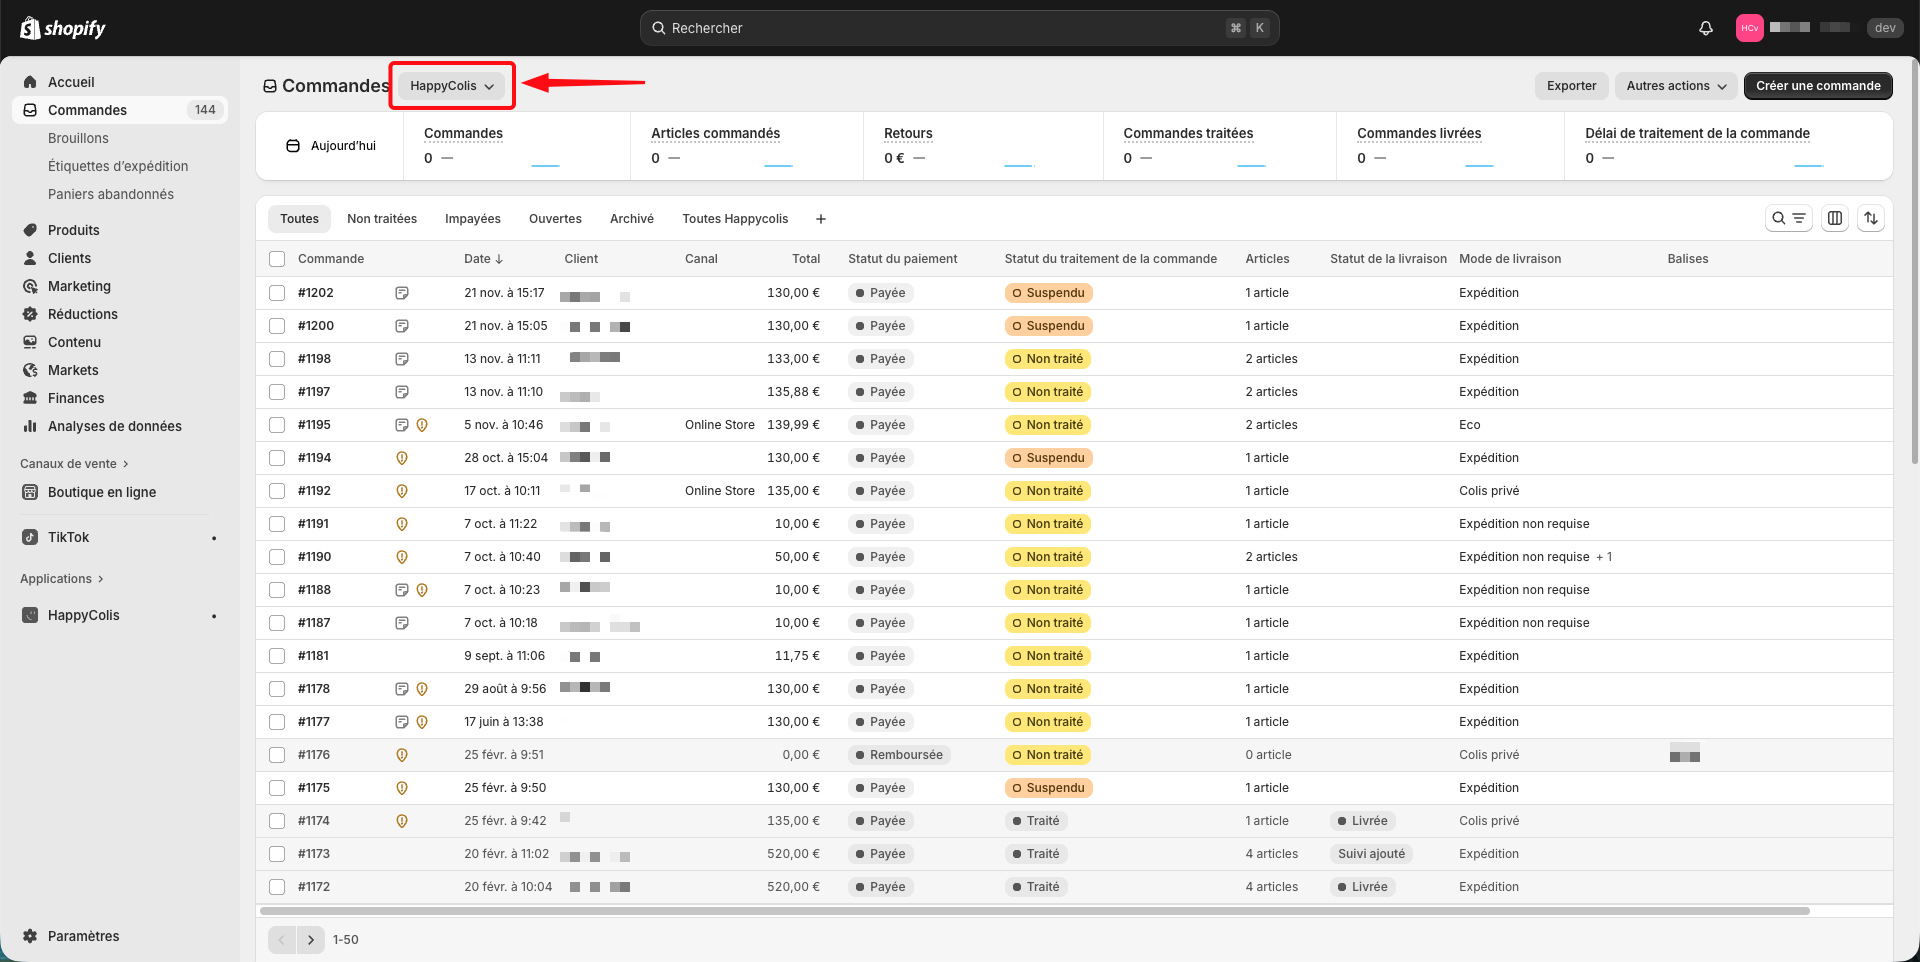Click the note icon on order #1202
The image size is (1920, 962).
click(x=402, y=293)
